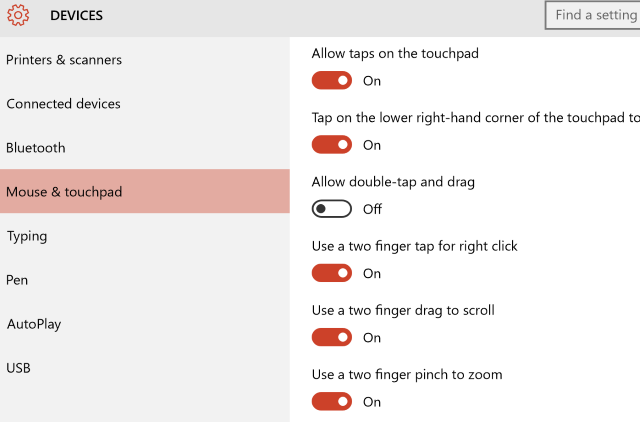This screenshot has width=640, height=422.
Task: Click the Settings gear icon
Action: pos(18,16)
